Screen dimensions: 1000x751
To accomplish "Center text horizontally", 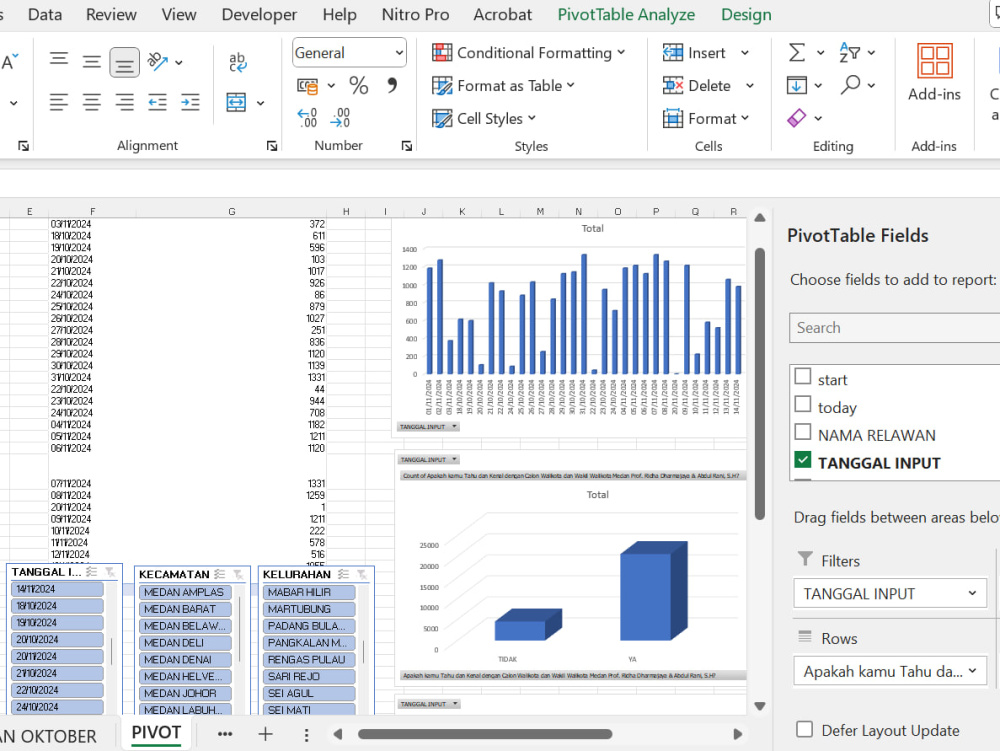I will 92,102.
